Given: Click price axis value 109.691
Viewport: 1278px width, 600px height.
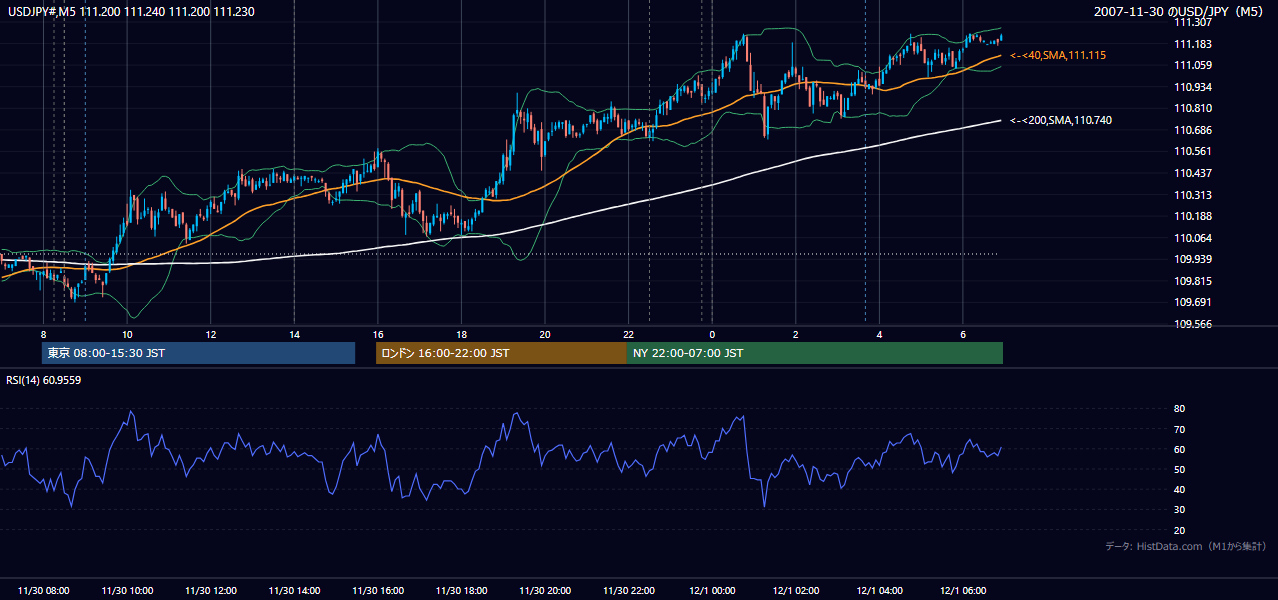Looking at the screenshot, I should (1192, 302).
